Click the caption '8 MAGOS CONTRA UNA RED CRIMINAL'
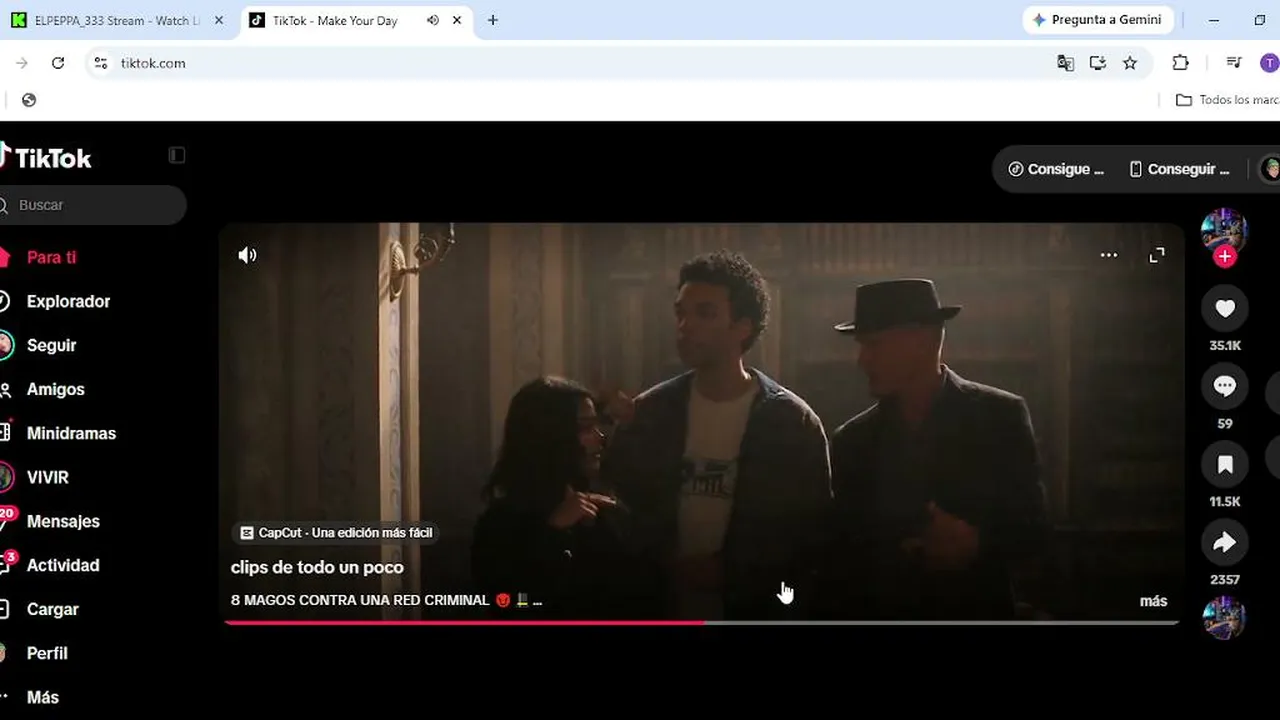 pos(360,600)
